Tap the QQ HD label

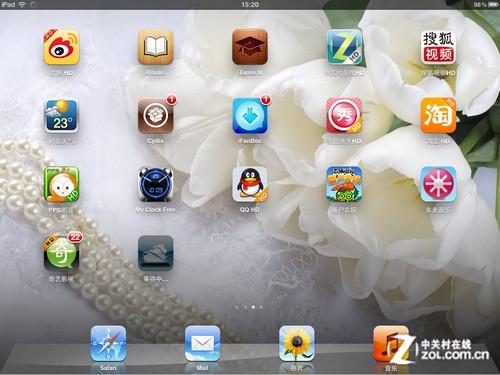(250, 210)
